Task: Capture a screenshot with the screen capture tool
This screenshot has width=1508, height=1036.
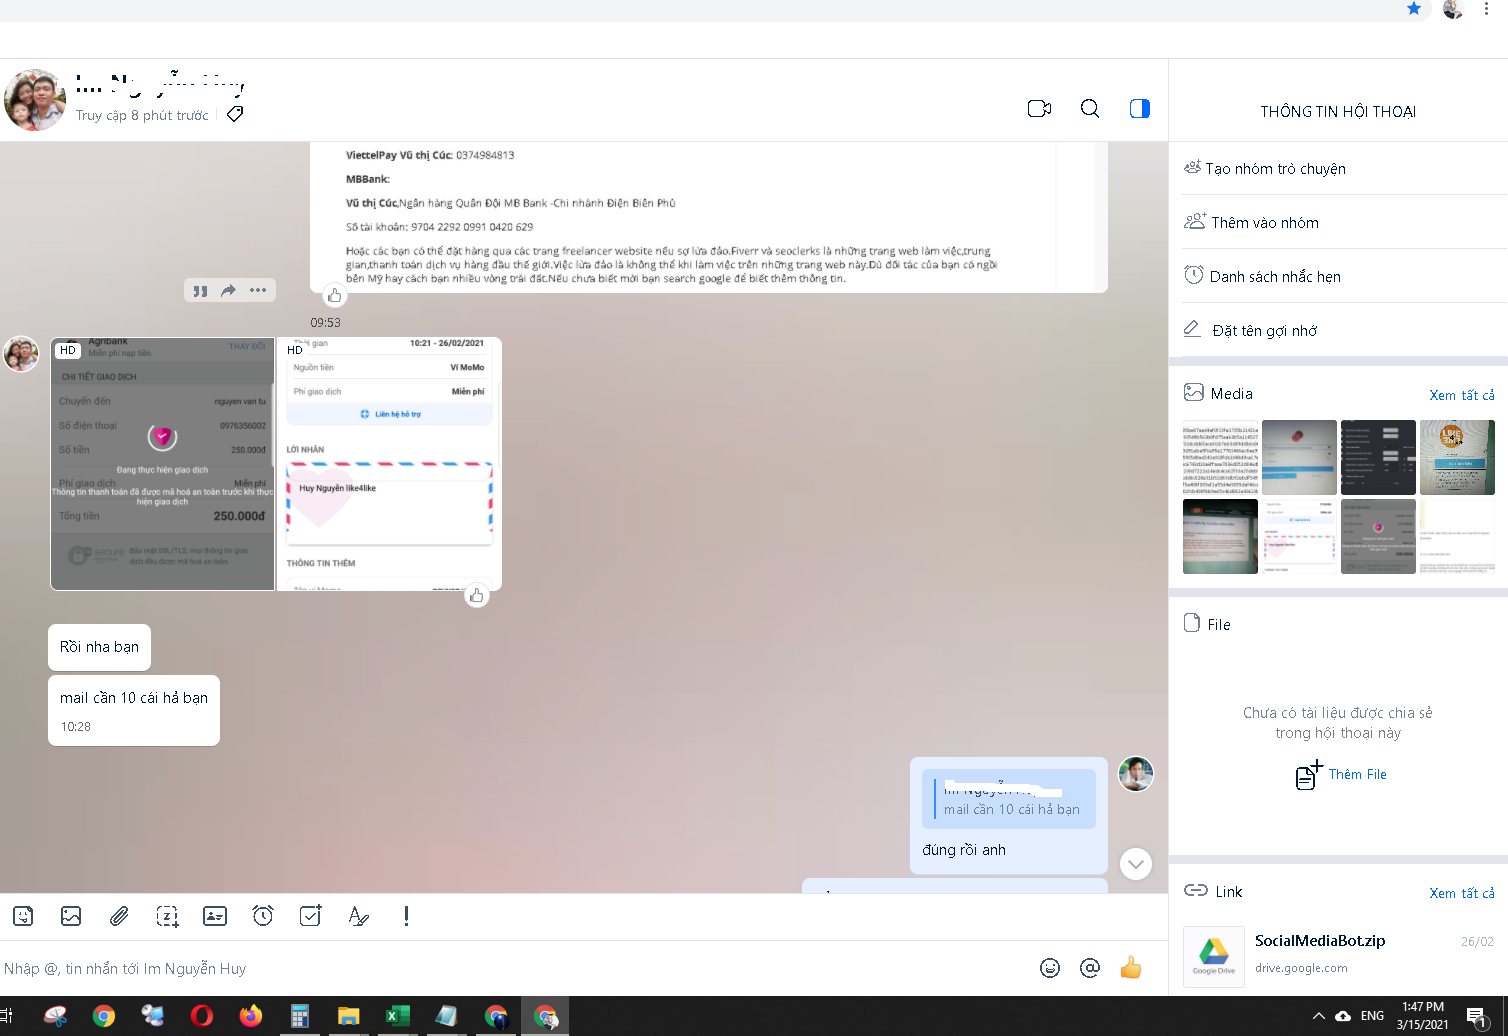Action: (167, 916)
